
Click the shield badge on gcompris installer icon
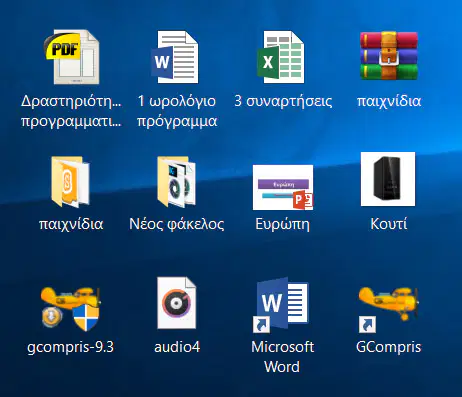coord(86,318)
